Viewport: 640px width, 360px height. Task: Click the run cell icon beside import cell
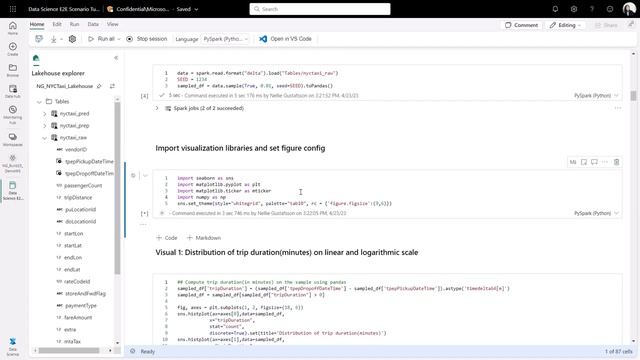click(133, 176)
